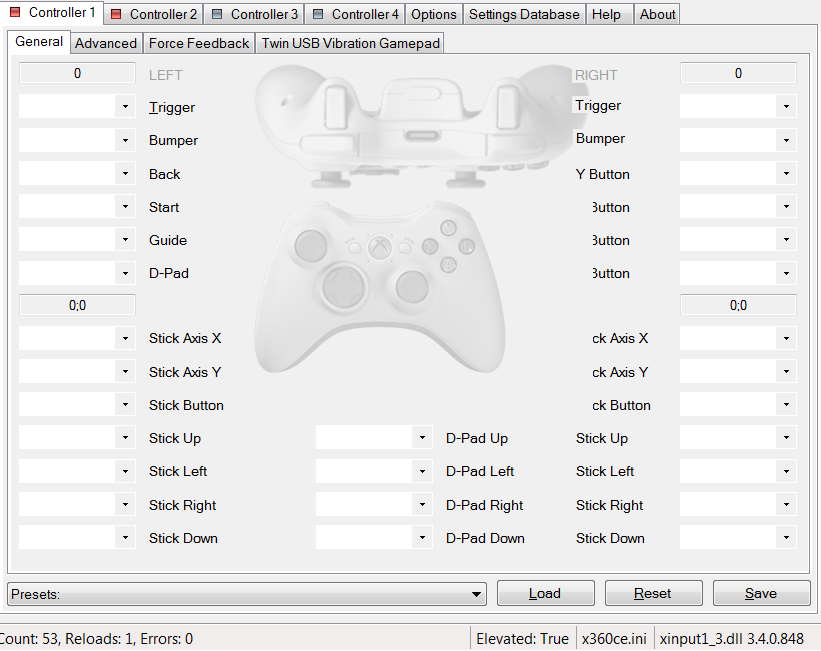Switch to the Advanced sub-tab

[105, 43]
